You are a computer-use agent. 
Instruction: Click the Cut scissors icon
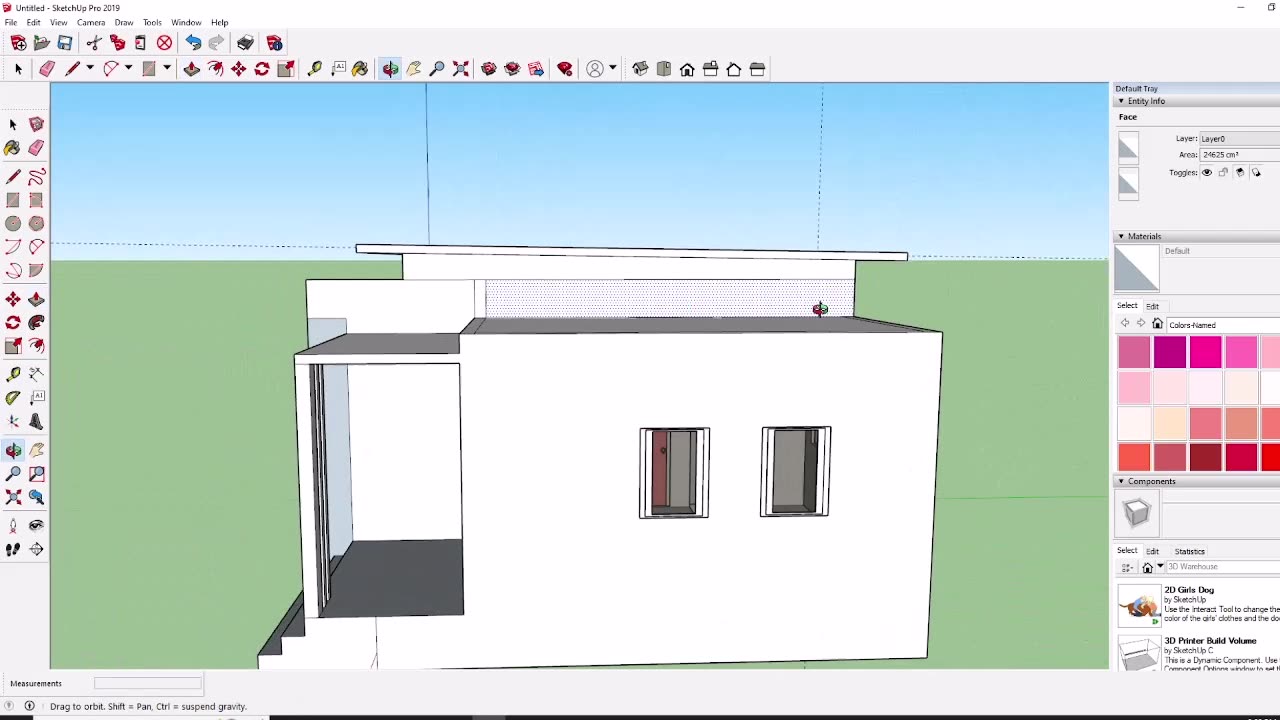tap(94, 43)
